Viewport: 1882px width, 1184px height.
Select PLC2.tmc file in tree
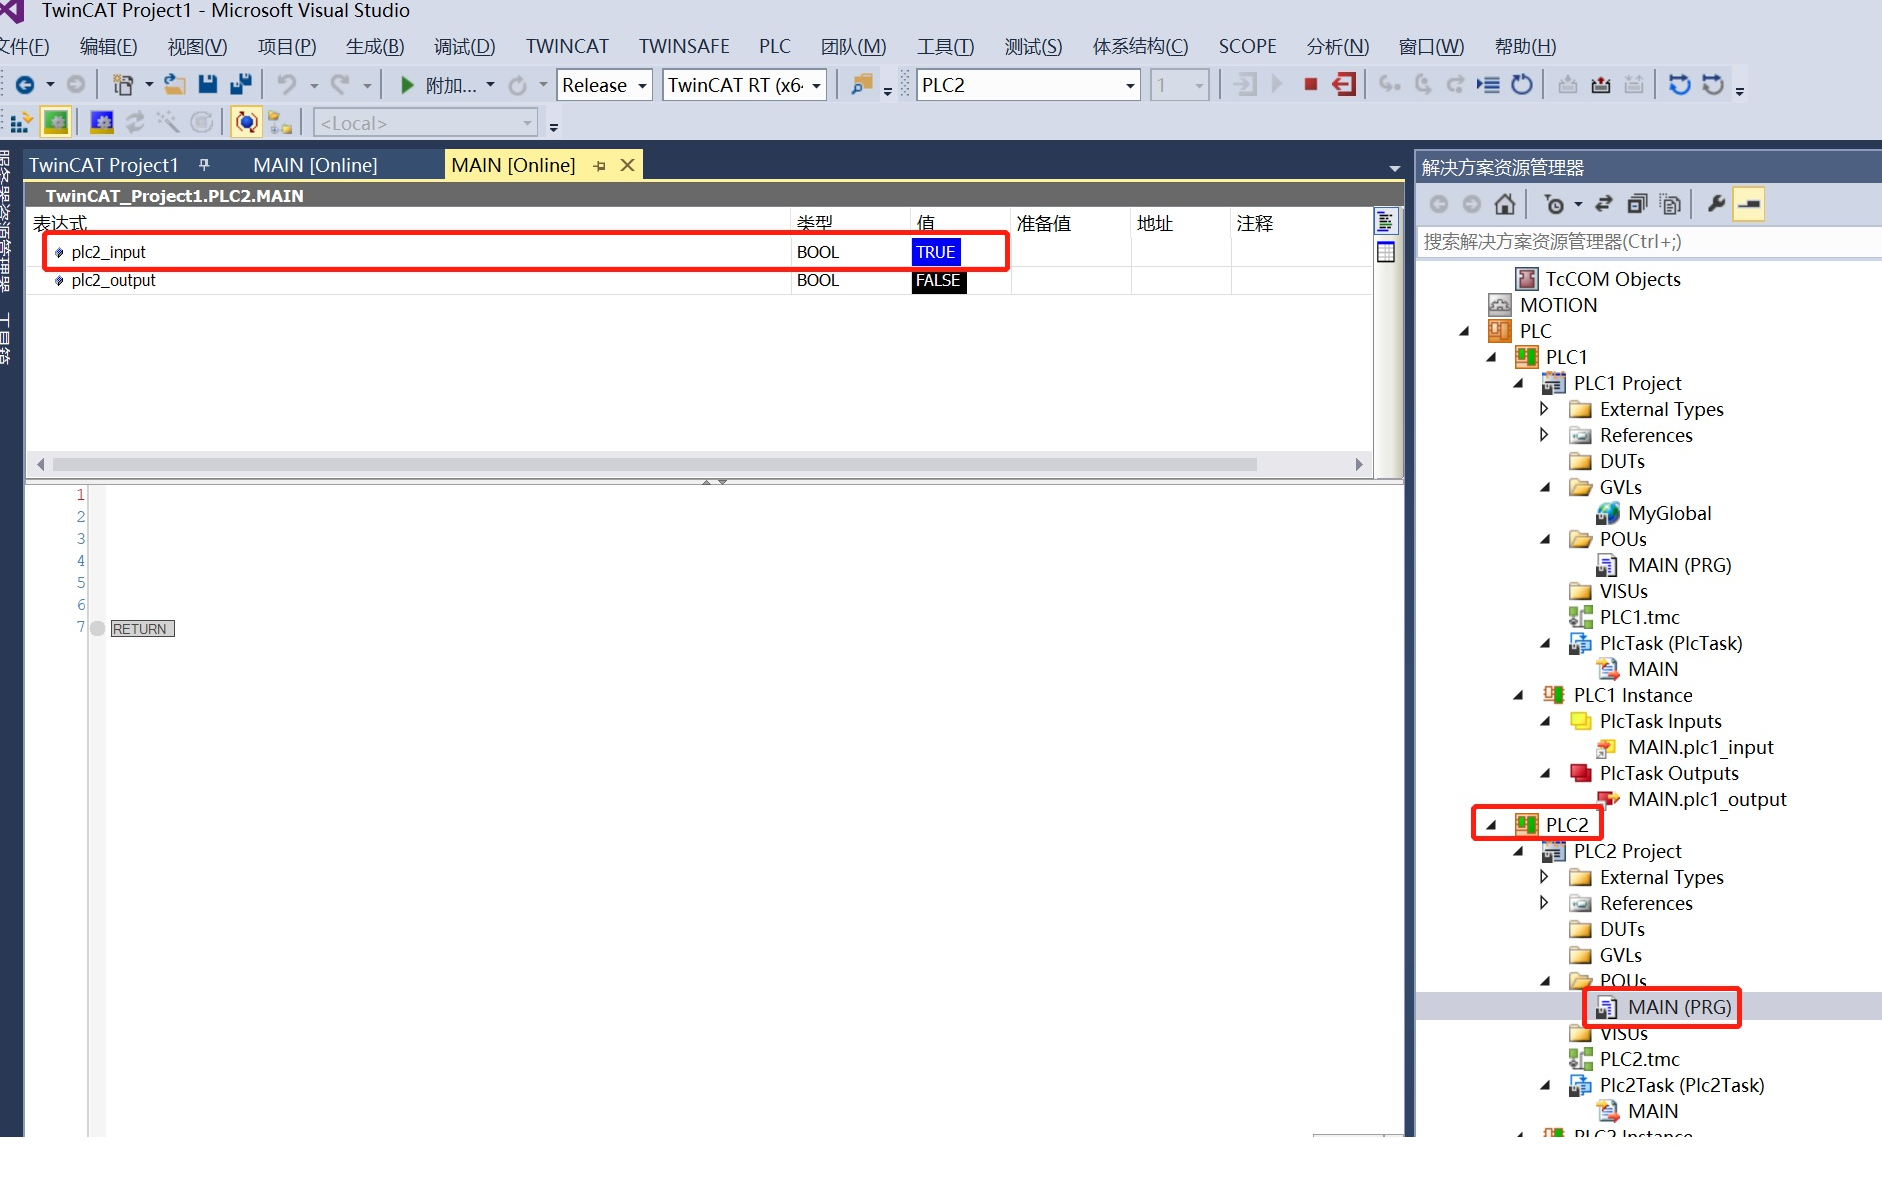pos(1639,1059)
